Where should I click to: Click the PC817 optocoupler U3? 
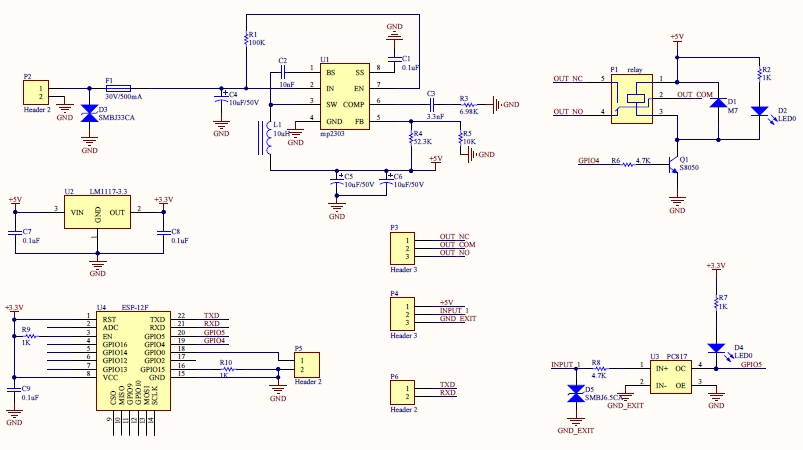pyautogui.click(x=671, y=375)
